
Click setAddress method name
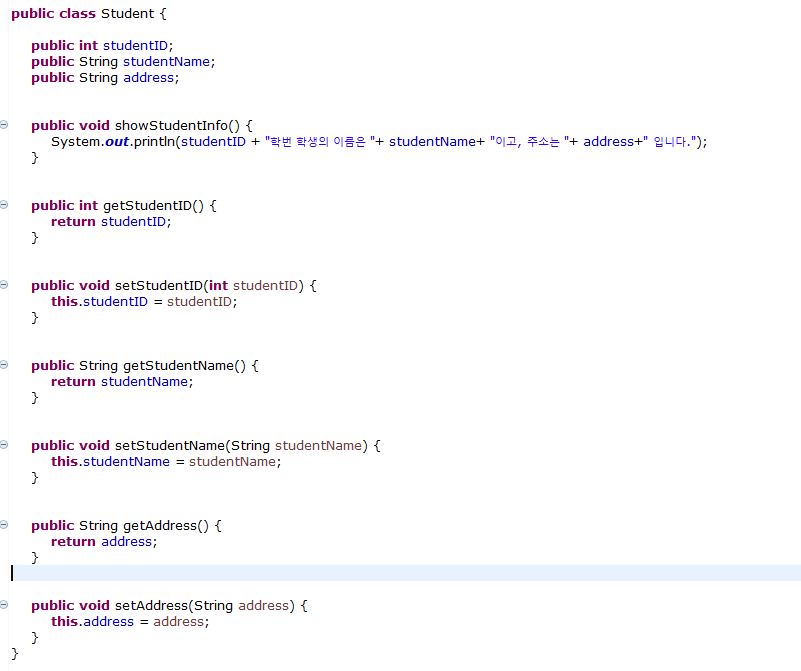(151, 606)
